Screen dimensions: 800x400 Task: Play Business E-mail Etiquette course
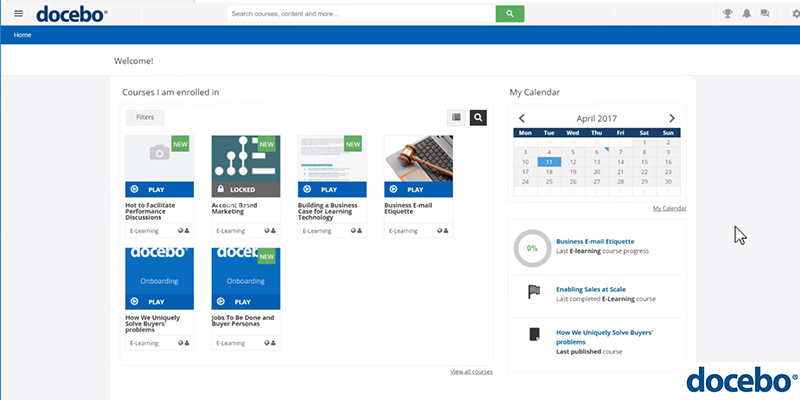click(x=418, y=189)
